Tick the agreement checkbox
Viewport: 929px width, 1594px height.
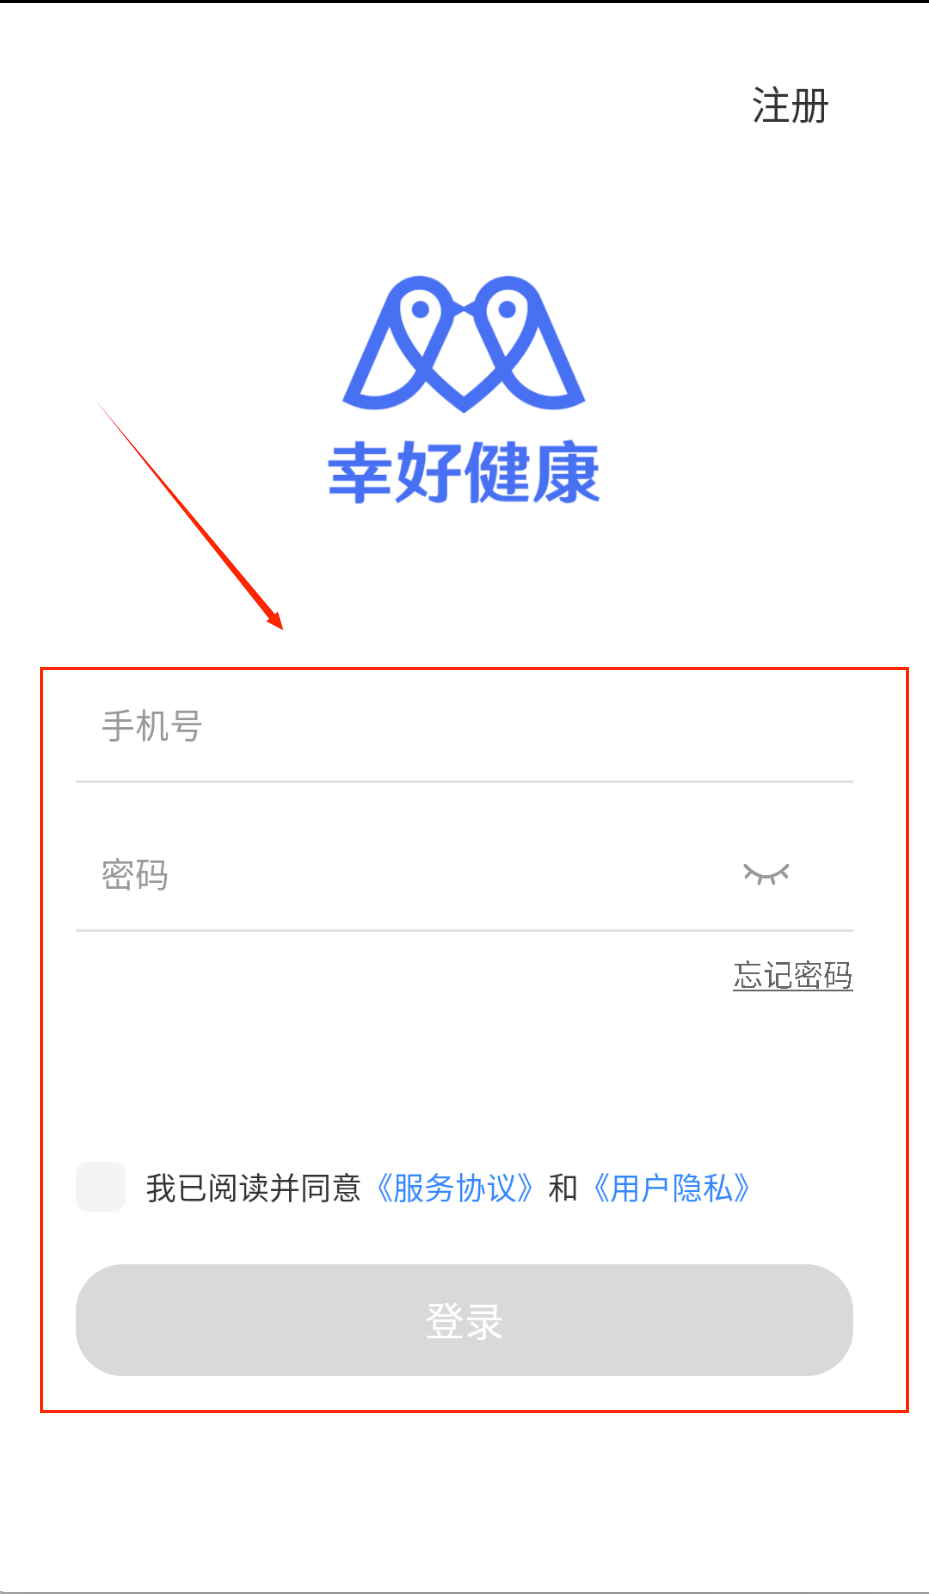101,1187
